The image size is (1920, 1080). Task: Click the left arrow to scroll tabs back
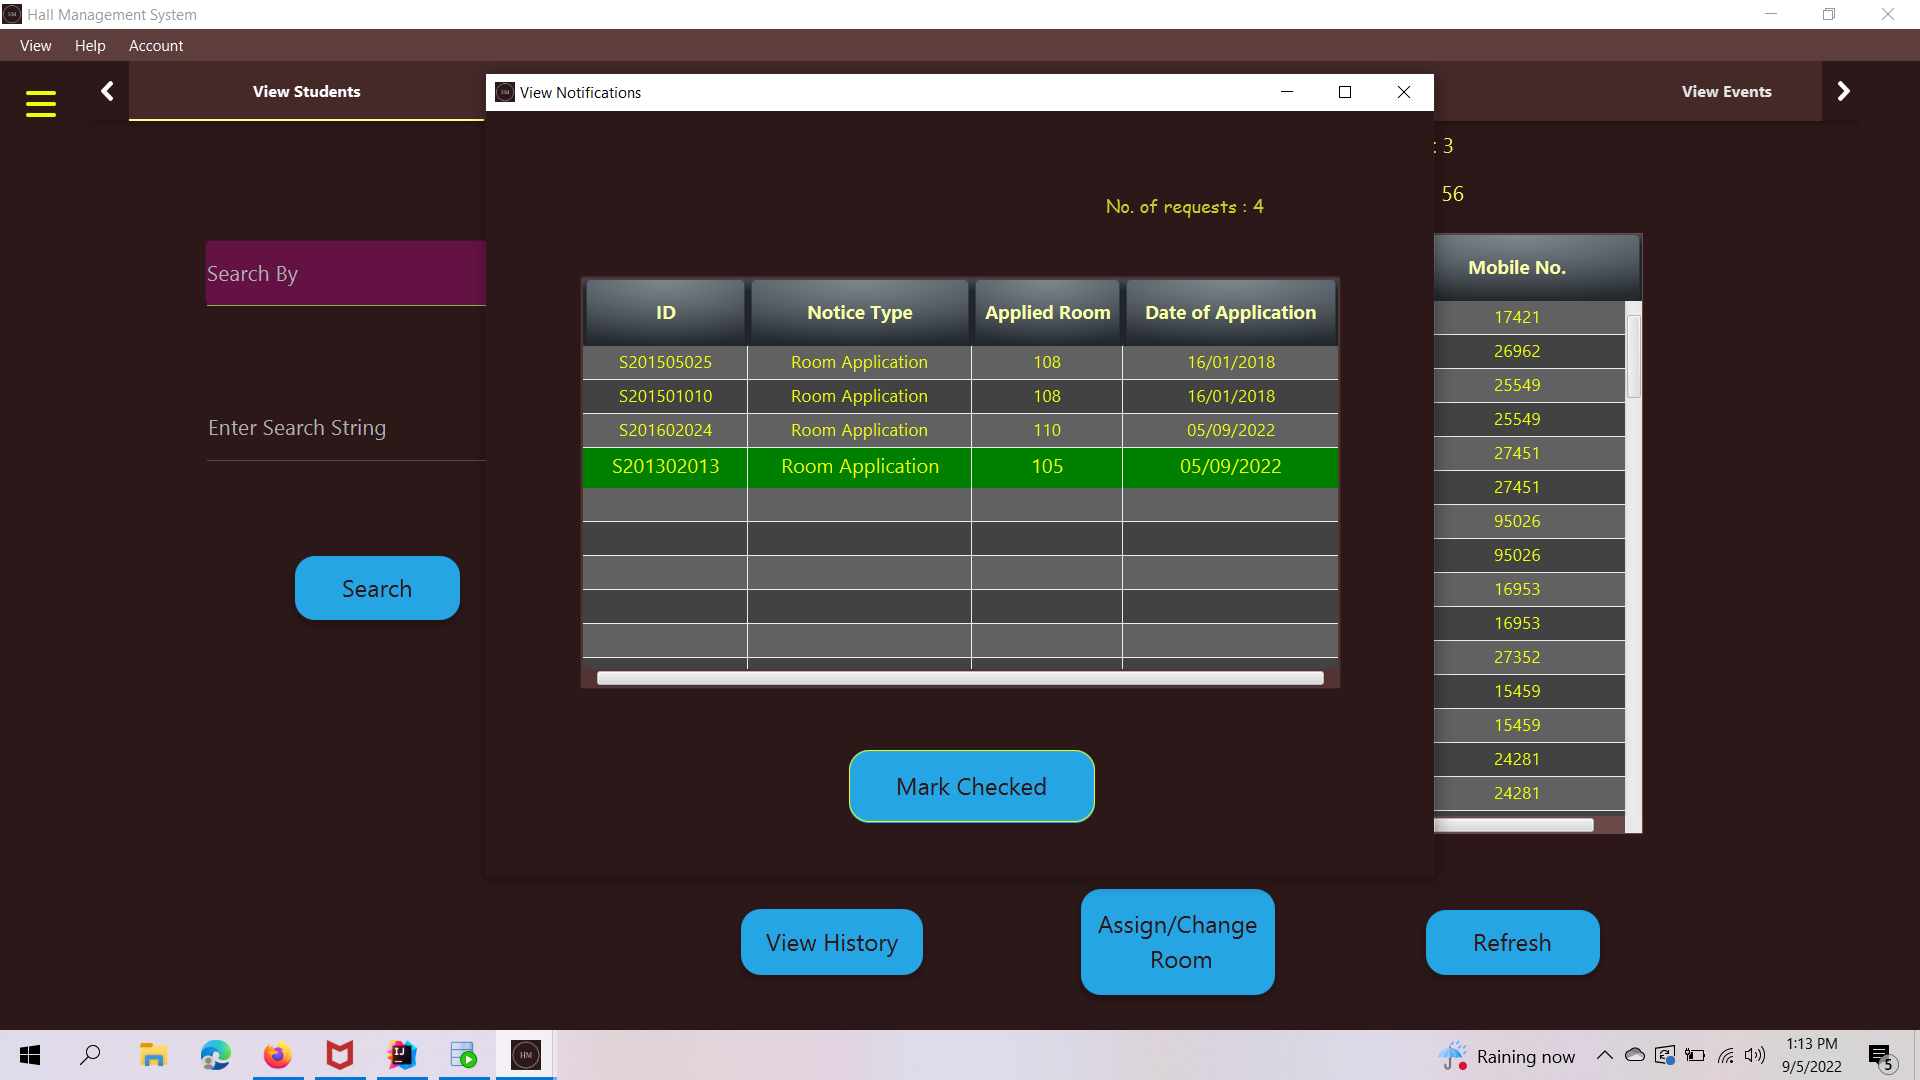tap(107, 91)
